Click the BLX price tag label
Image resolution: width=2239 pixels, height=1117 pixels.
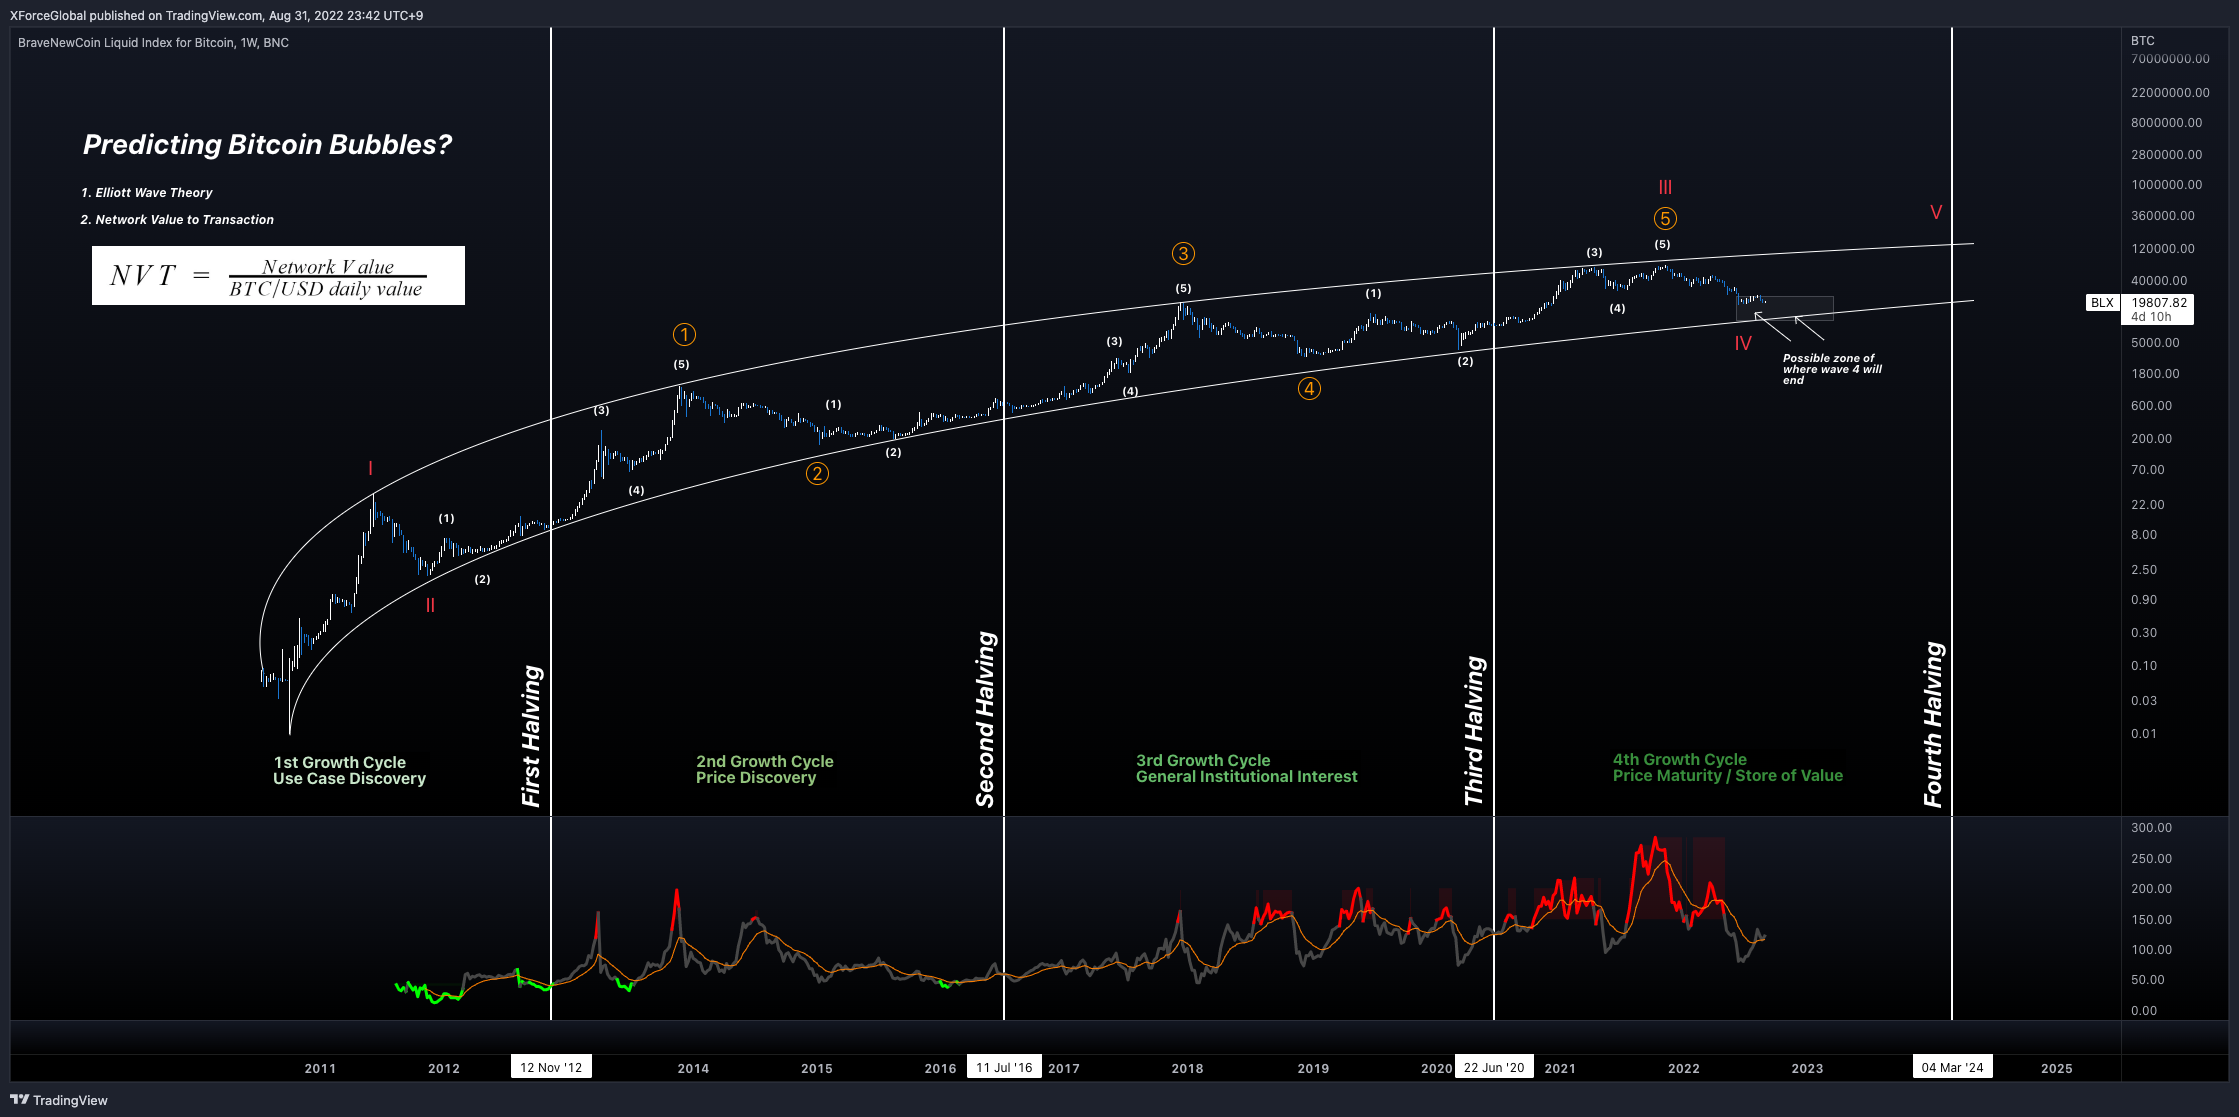coord(2103,303)
